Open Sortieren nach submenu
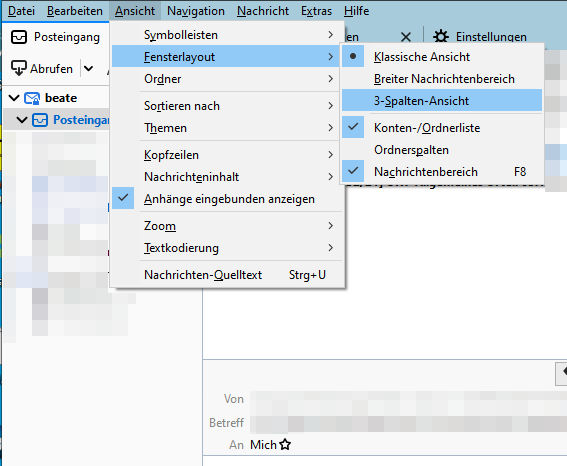The height and width of the screenshot is (466, 567). 227,106
